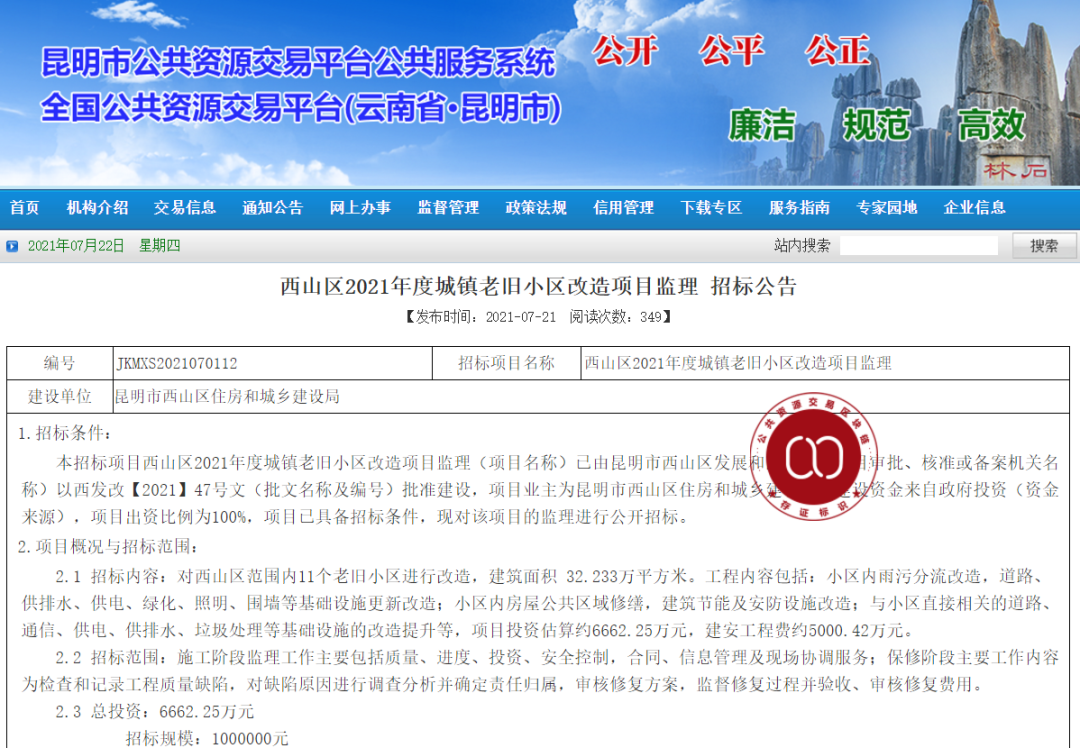Click the 建设单位 label cell
The width and height of the screenshot is (1080, 748).
[60, 397]
